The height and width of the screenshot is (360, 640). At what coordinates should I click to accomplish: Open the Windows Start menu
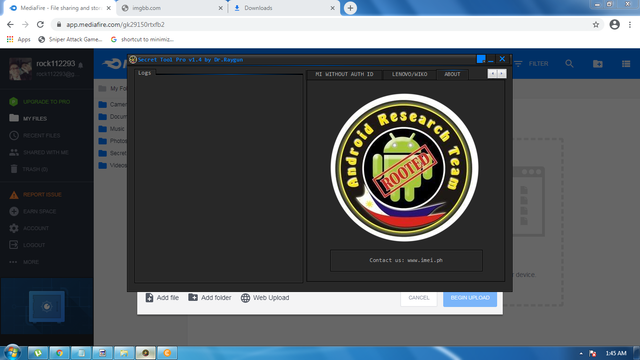(x=12, y=352)
